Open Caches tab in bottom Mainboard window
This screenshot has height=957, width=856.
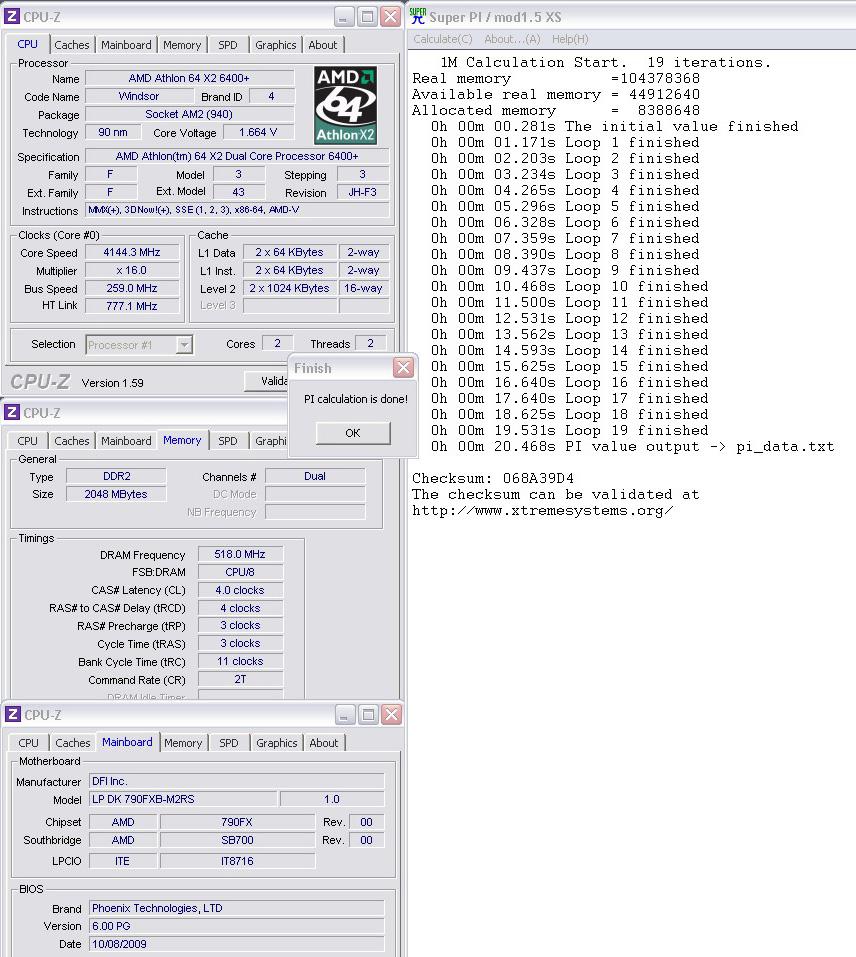[x=73, y=743]
